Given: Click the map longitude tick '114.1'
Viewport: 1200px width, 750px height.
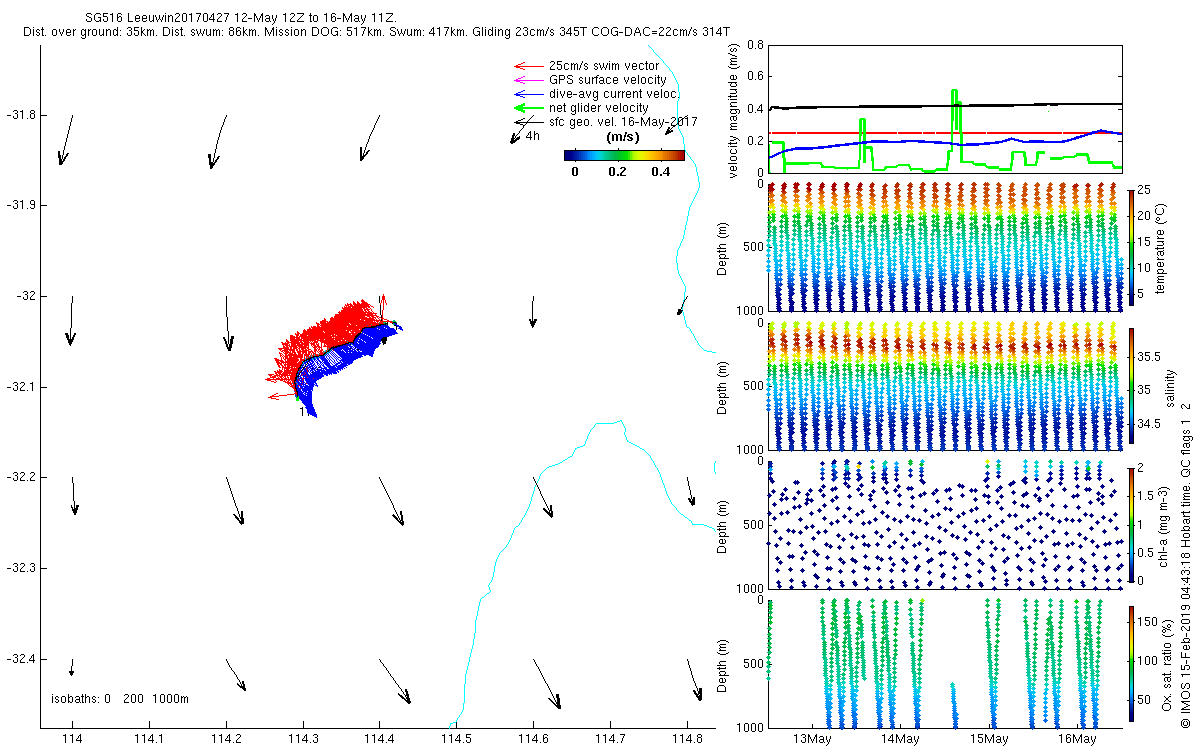Looking at the screenshot, I should 149,738.
